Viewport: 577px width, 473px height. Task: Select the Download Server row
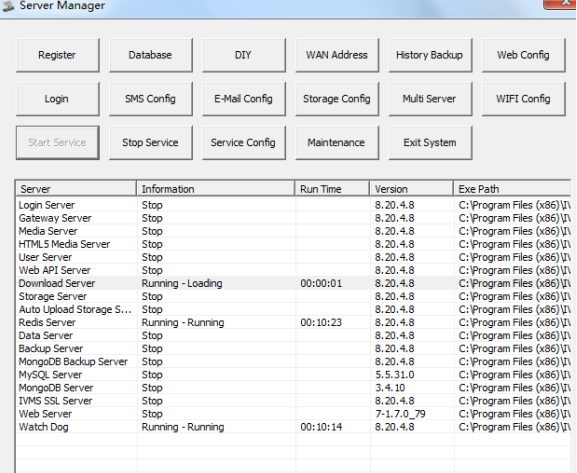click(294, 283)
